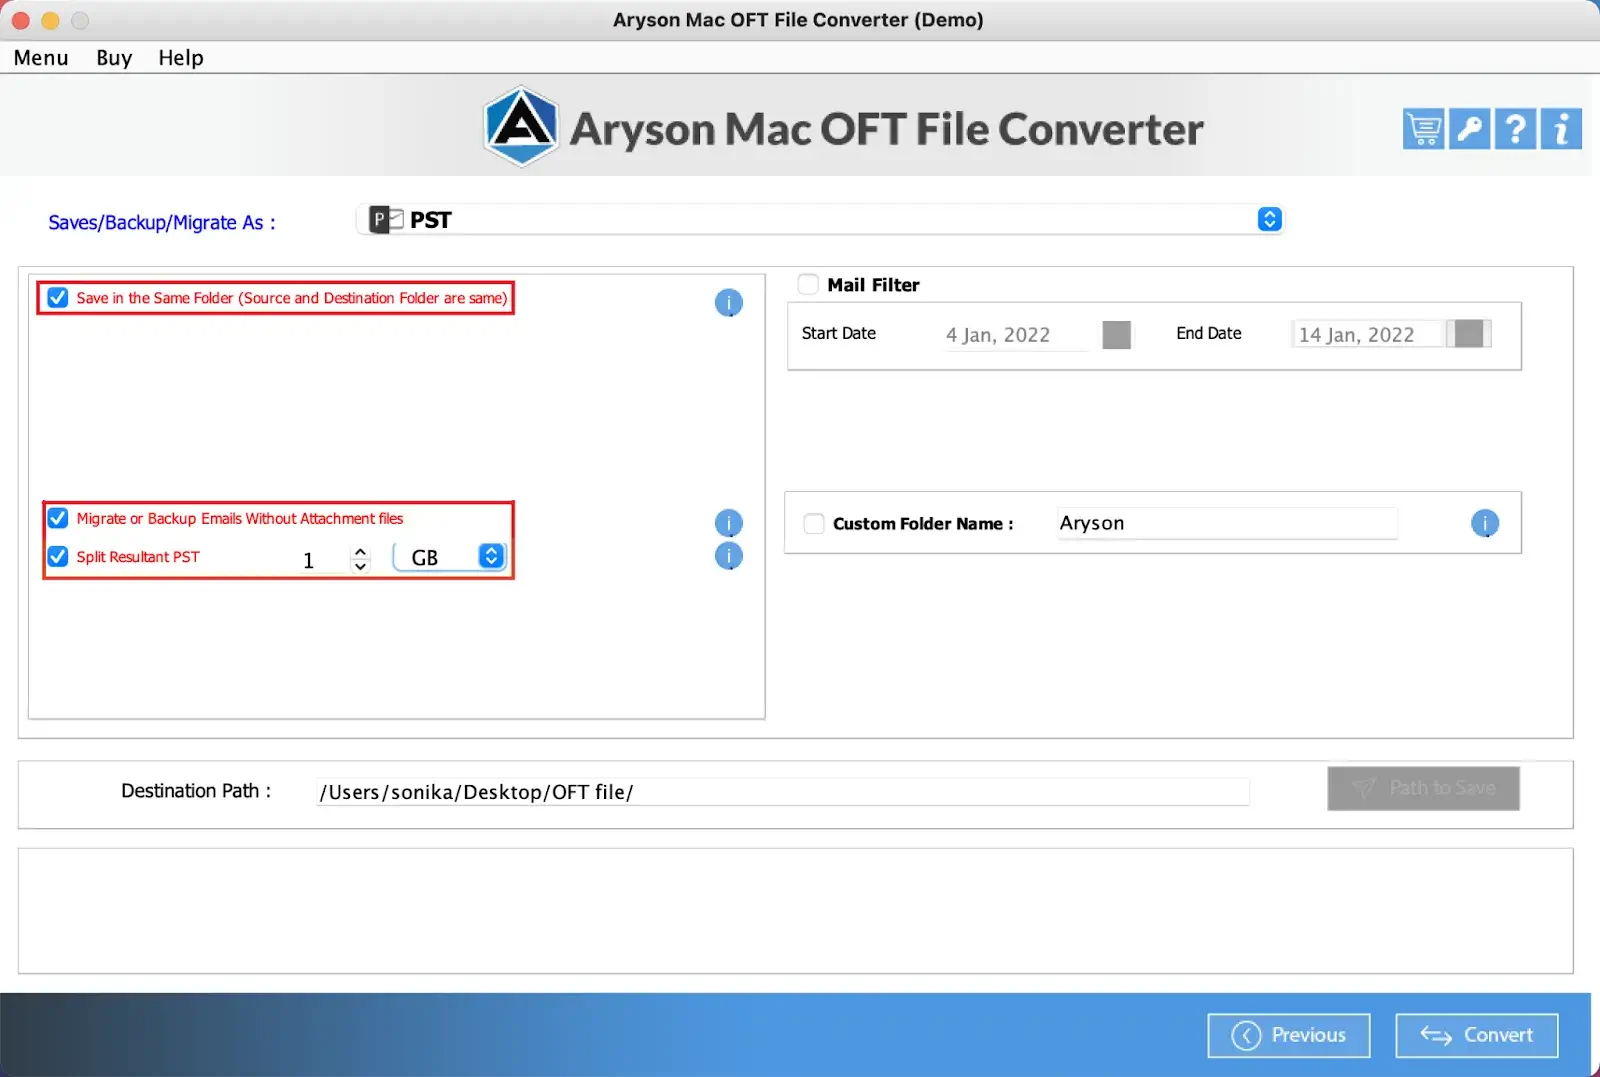
Task: Click the Start Date field 4 Jan, 2022
Action: (x=1016, y=335)
